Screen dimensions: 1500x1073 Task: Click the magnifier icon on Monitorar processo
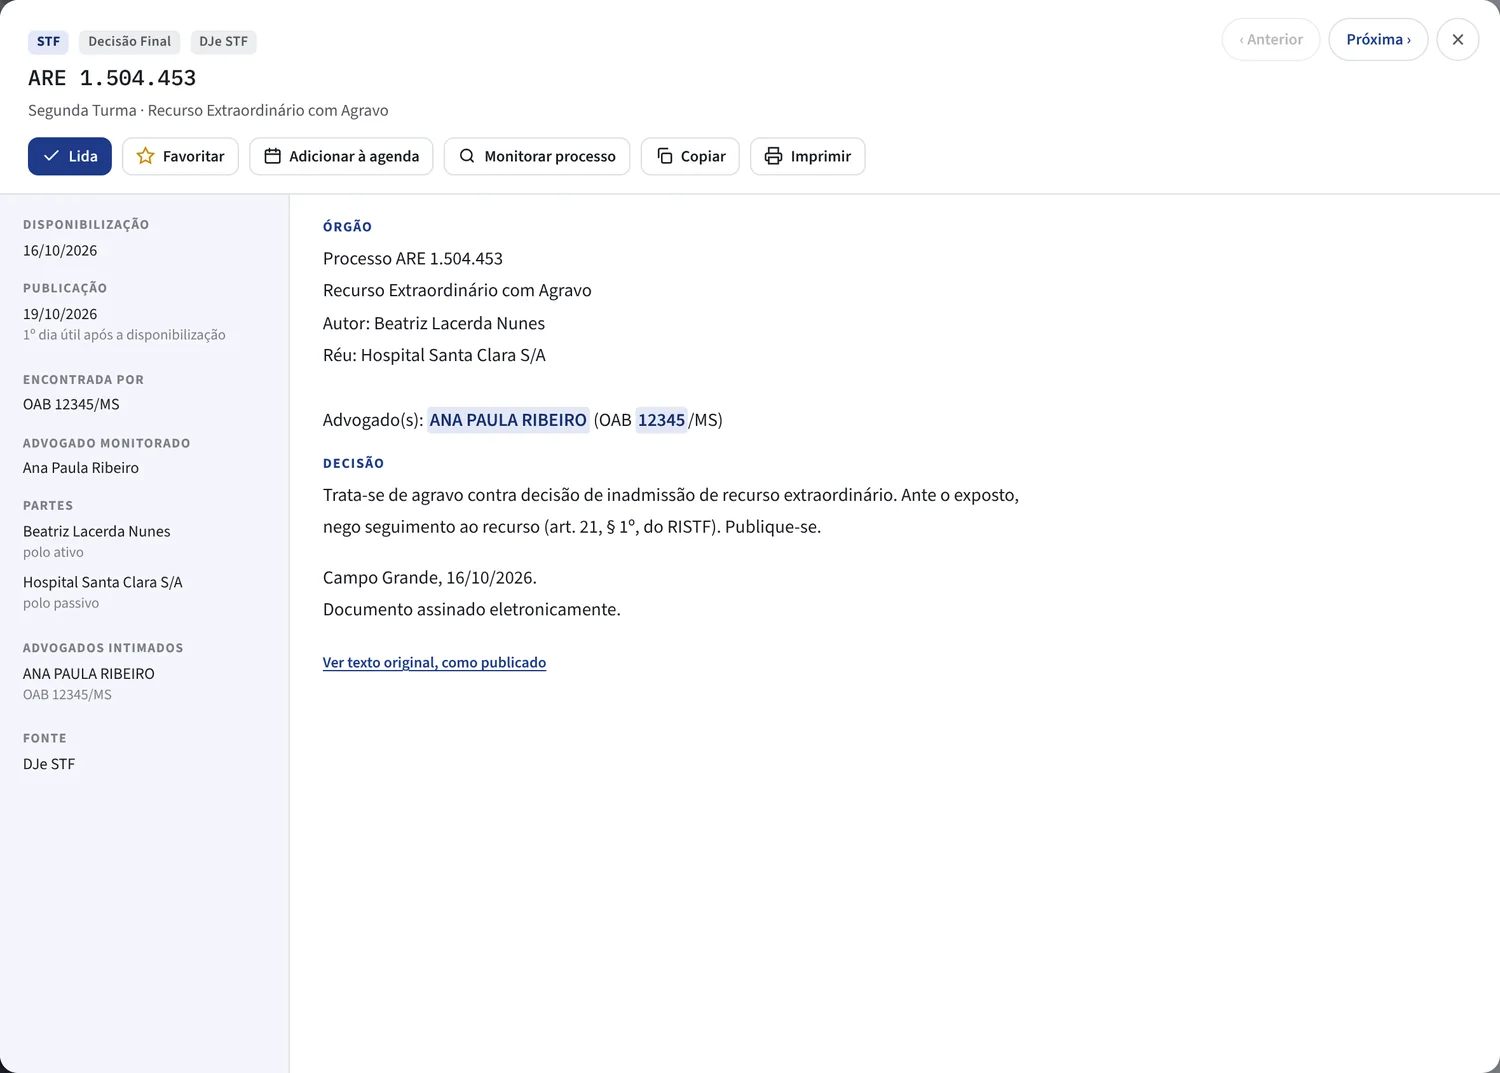coord(467,156)
